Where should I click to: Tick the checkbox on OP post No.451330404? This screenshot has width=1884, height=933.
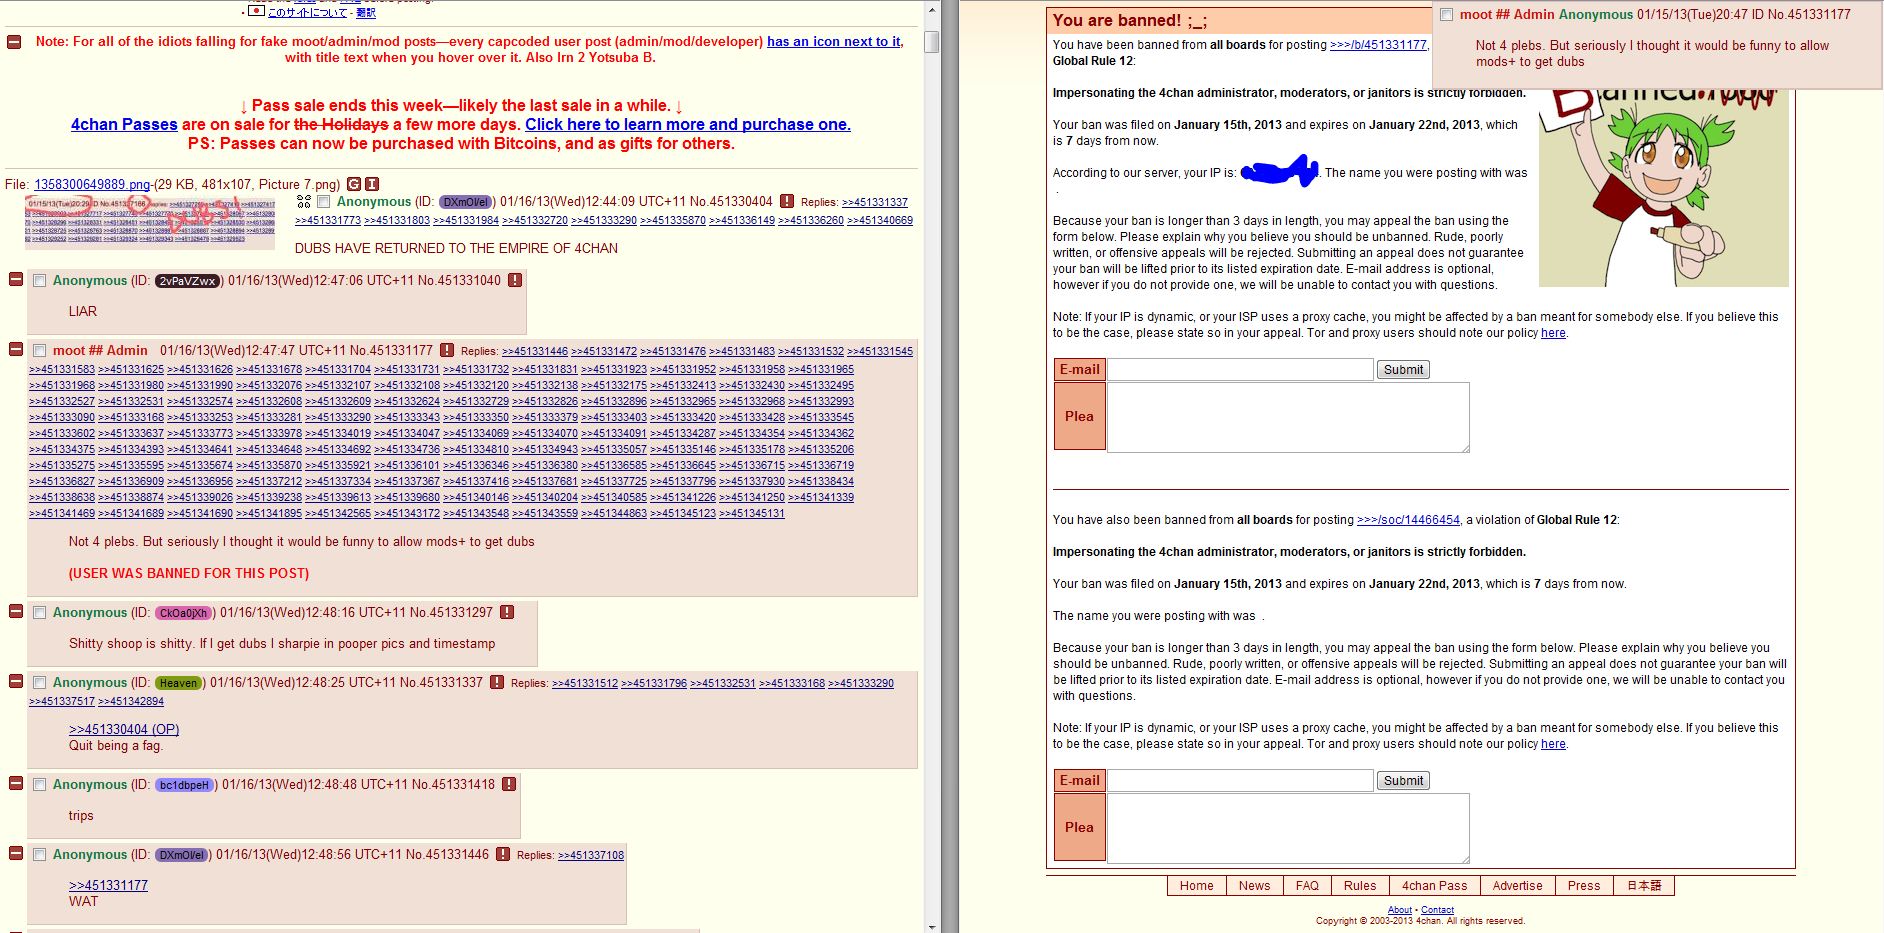click(x=324, y=202)
